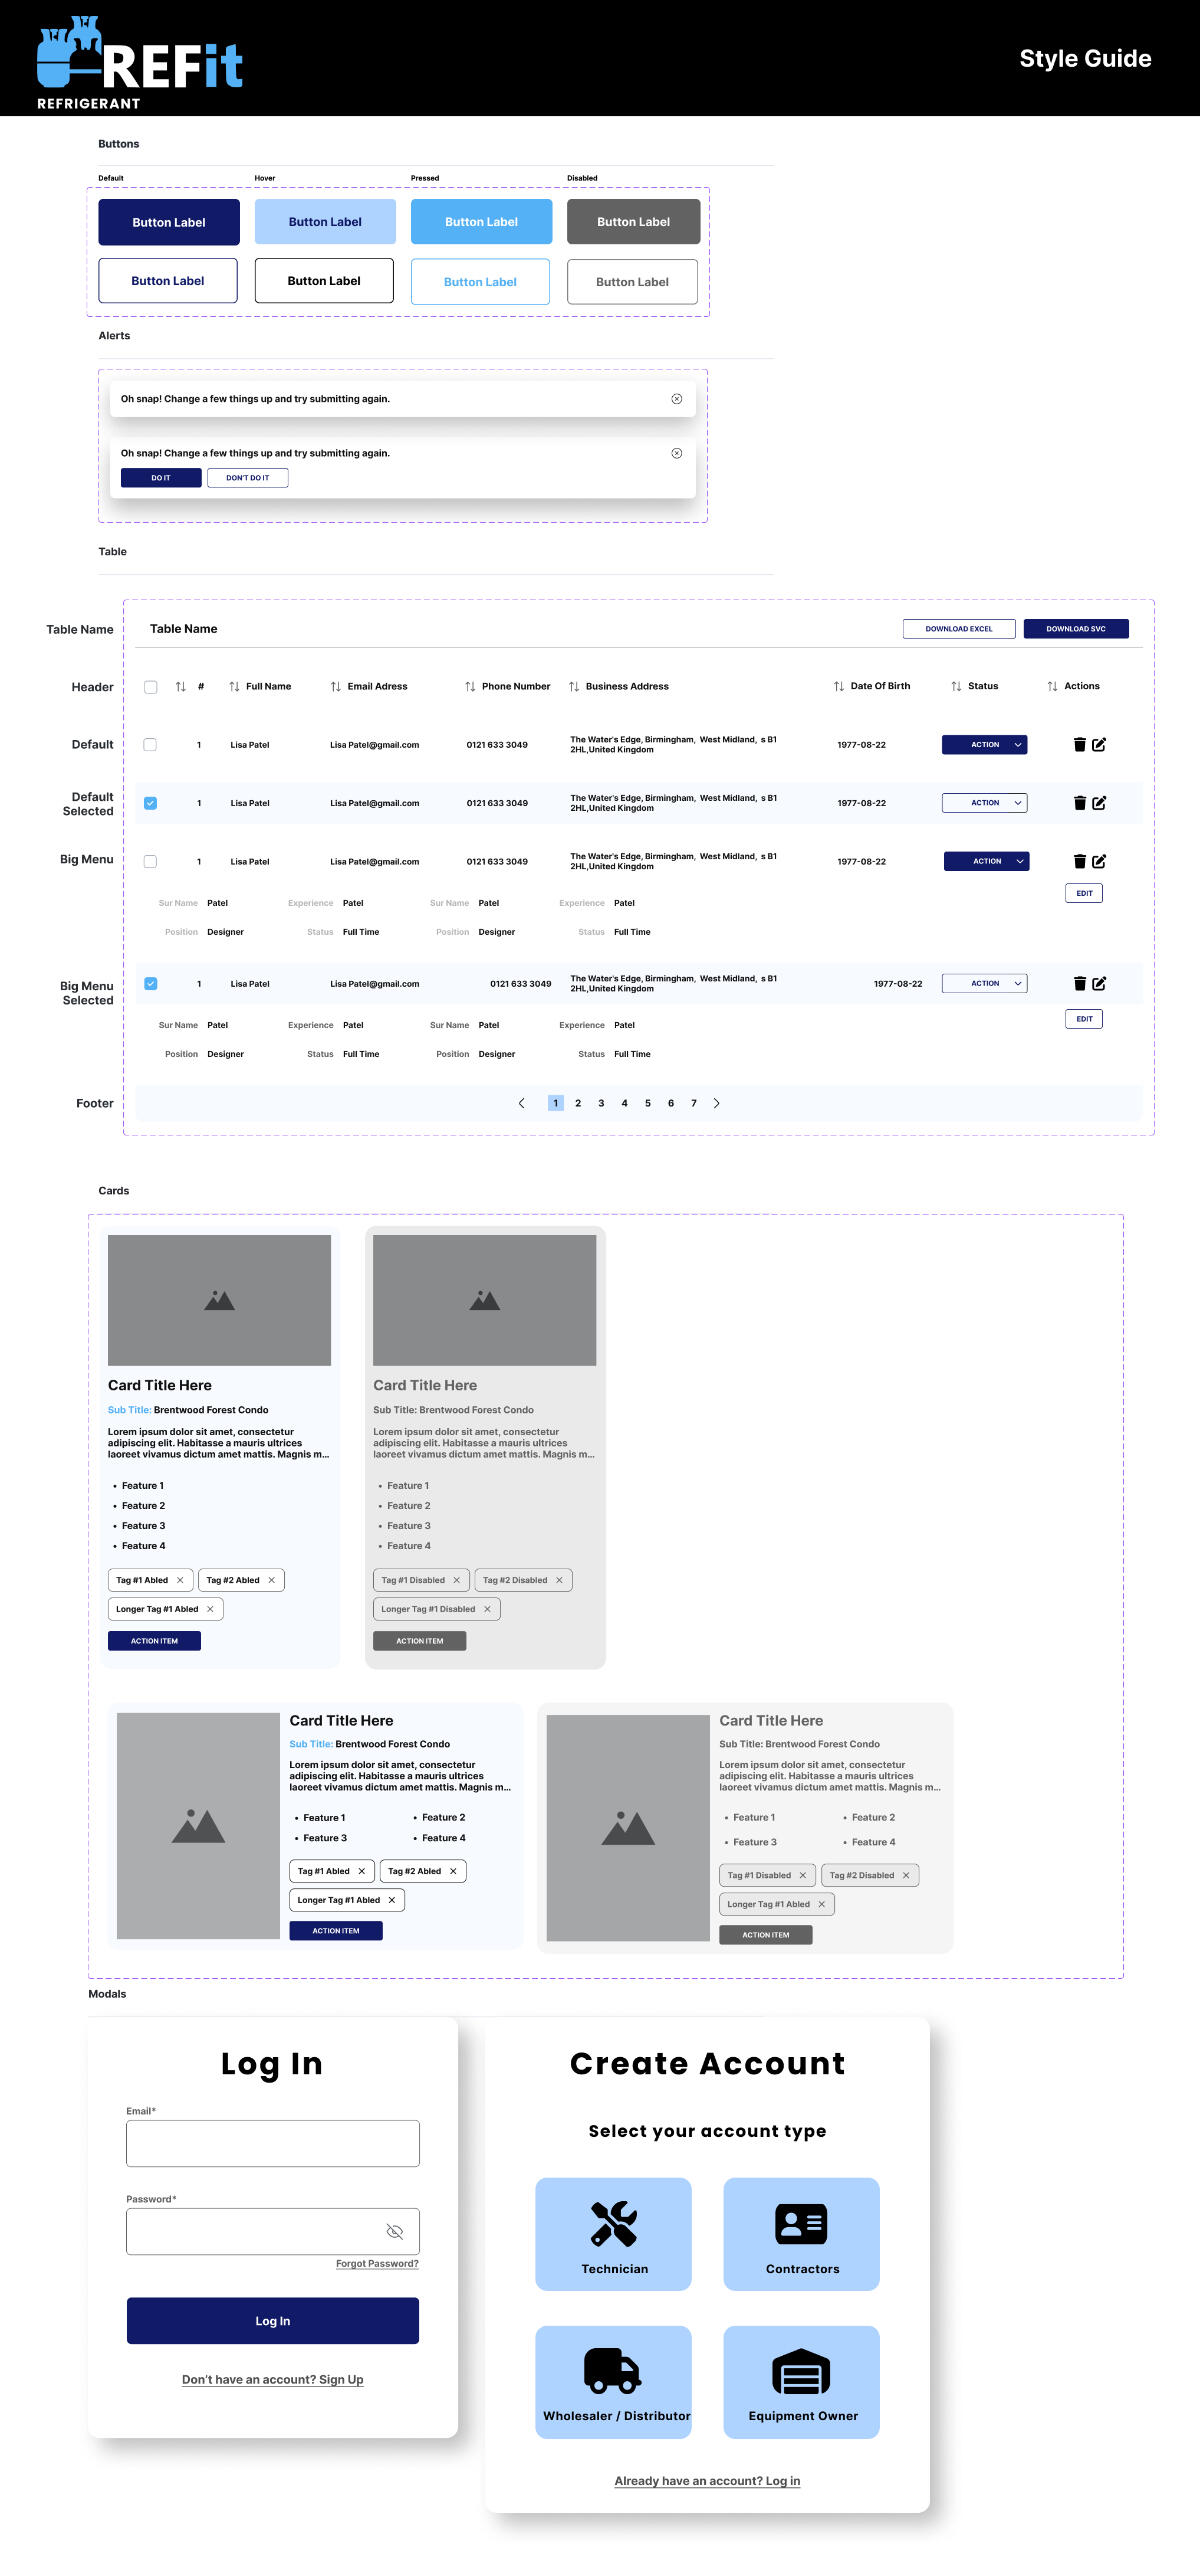Sort table by the Full Name column
This screenshot has height=2560, width=1200.
234,686
